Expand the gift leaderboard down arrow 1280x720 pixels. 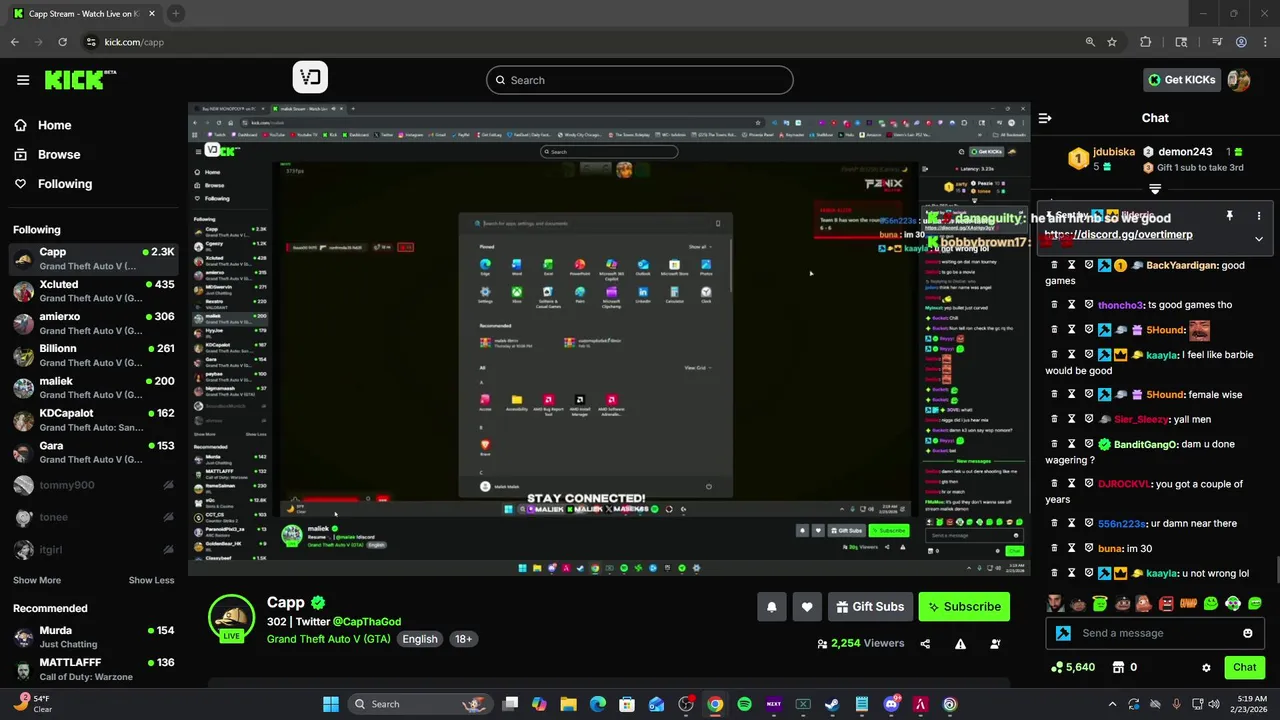1155,189
